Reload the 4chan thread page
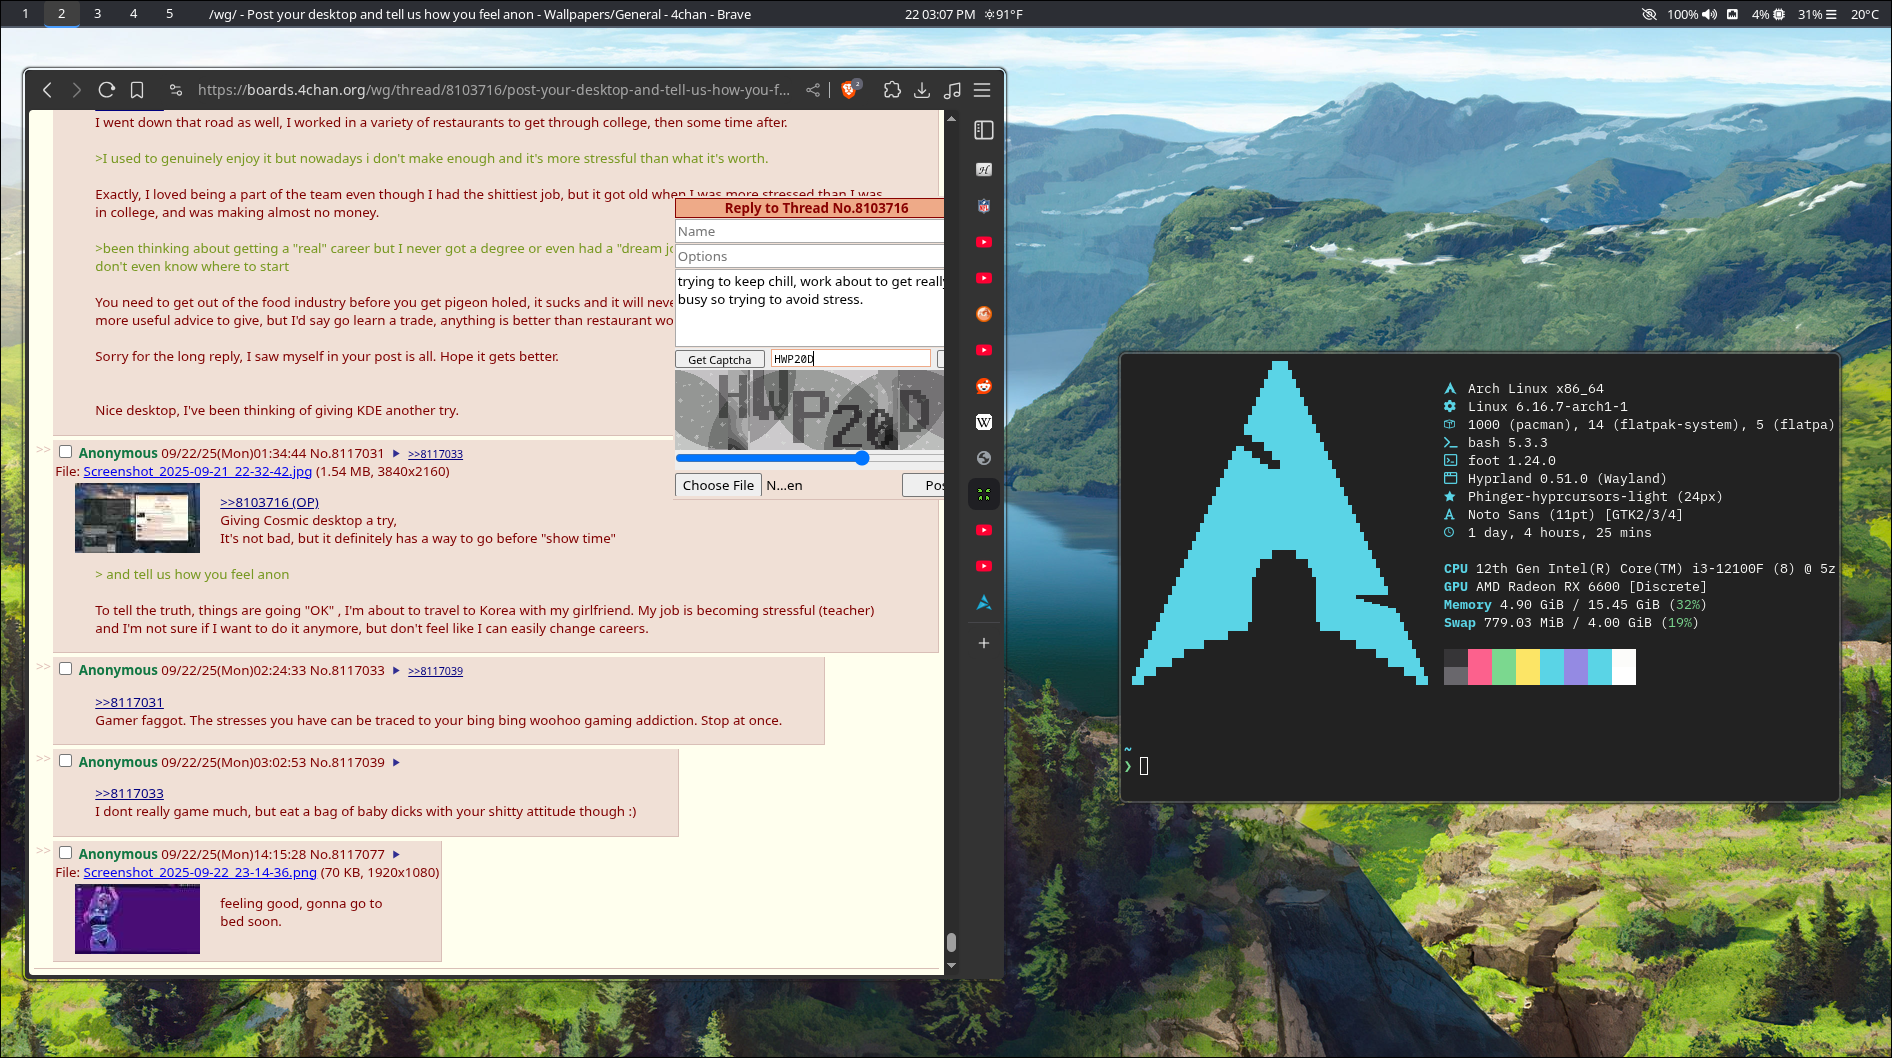The width and height of the screenshot is (1892, 1058). (x=107, y=90)
